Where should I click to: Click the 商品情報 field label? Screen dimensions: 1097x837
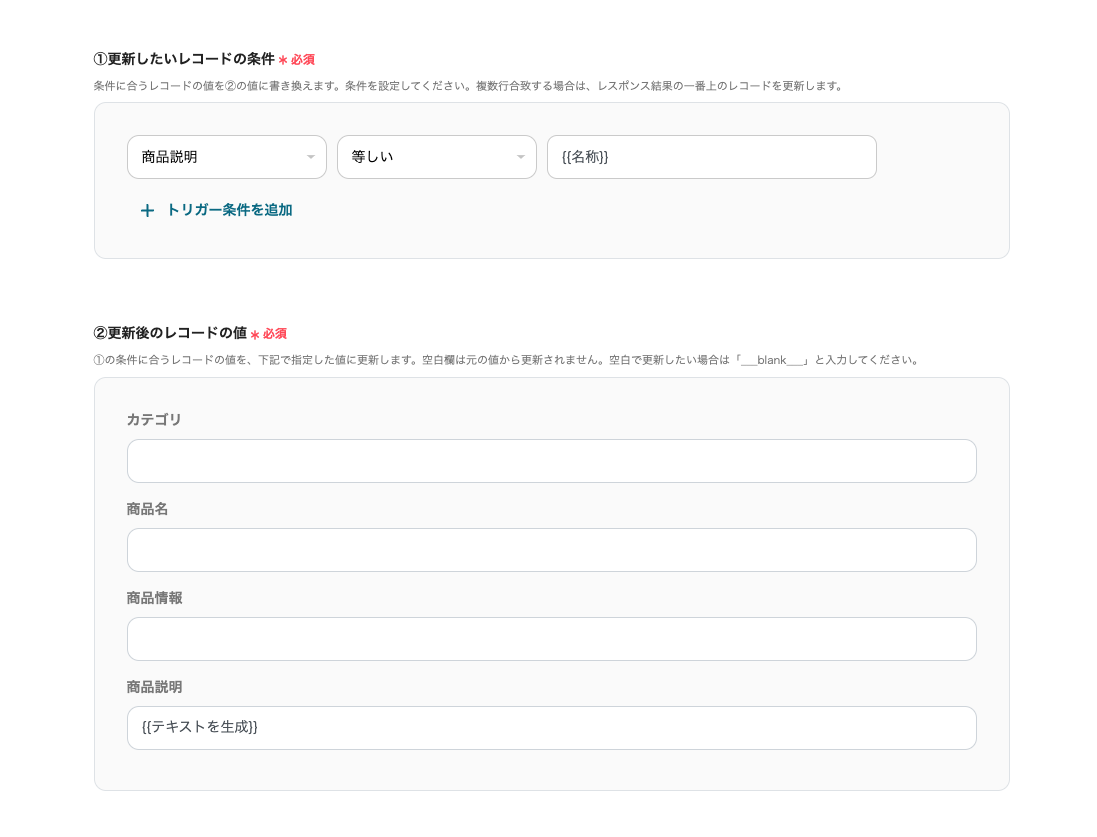[x=154, y=597]
